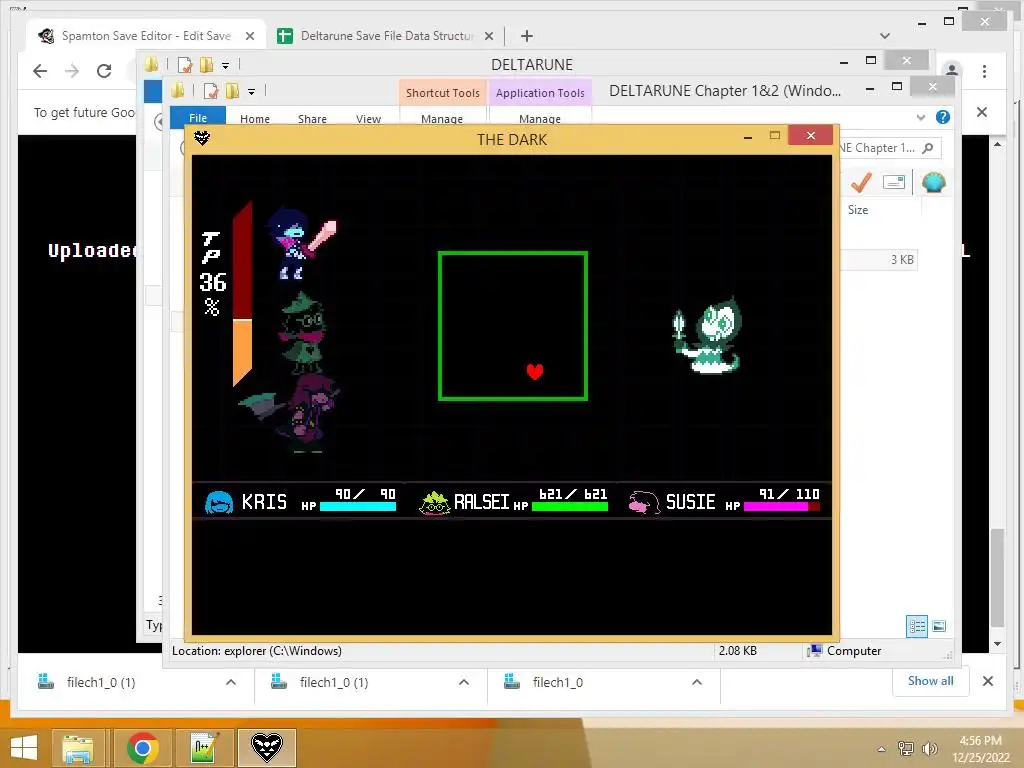Close the Chrome downloads bar

(x=988, y=681)
